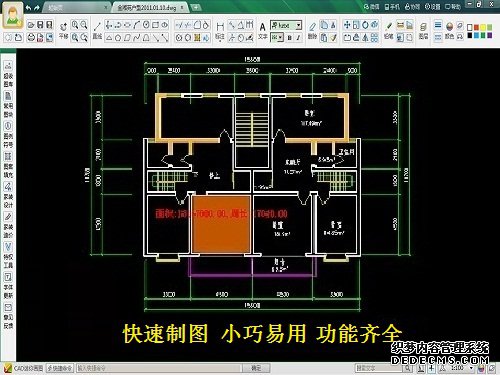Toggle bold text formatting

click(x=289, y=38)
